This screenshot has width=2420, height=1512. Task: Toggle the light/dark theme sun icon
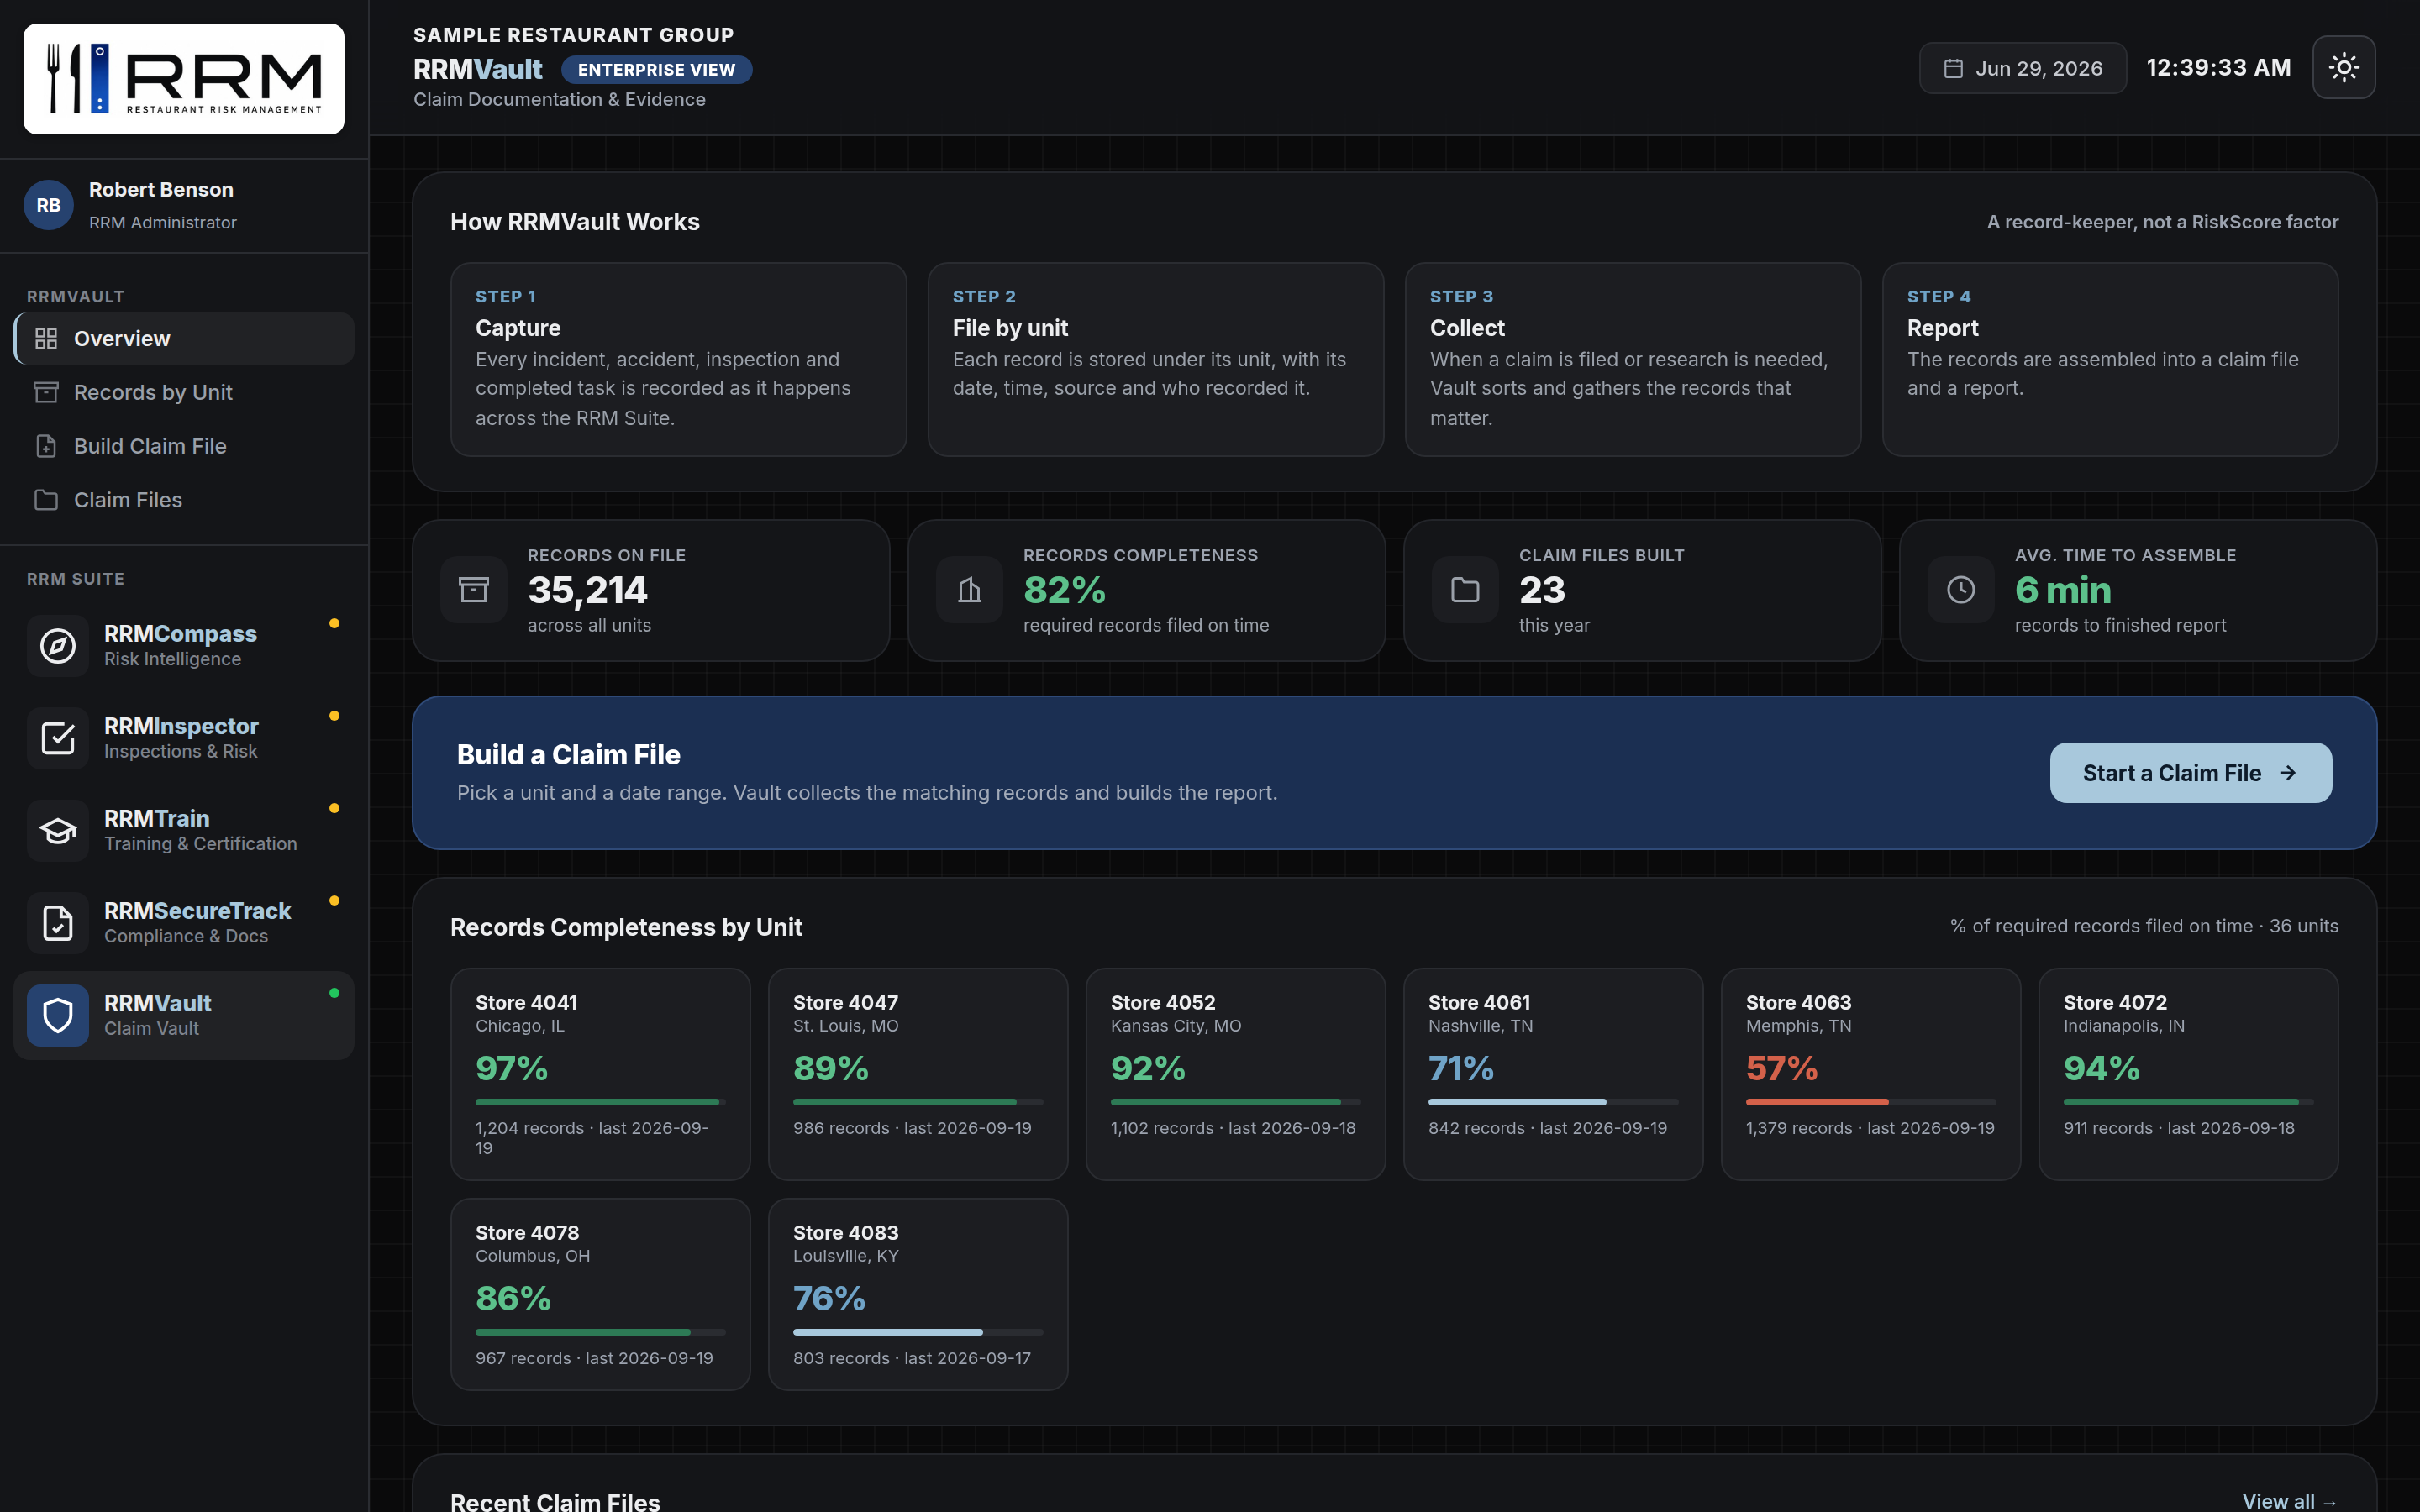[2343, 68]
